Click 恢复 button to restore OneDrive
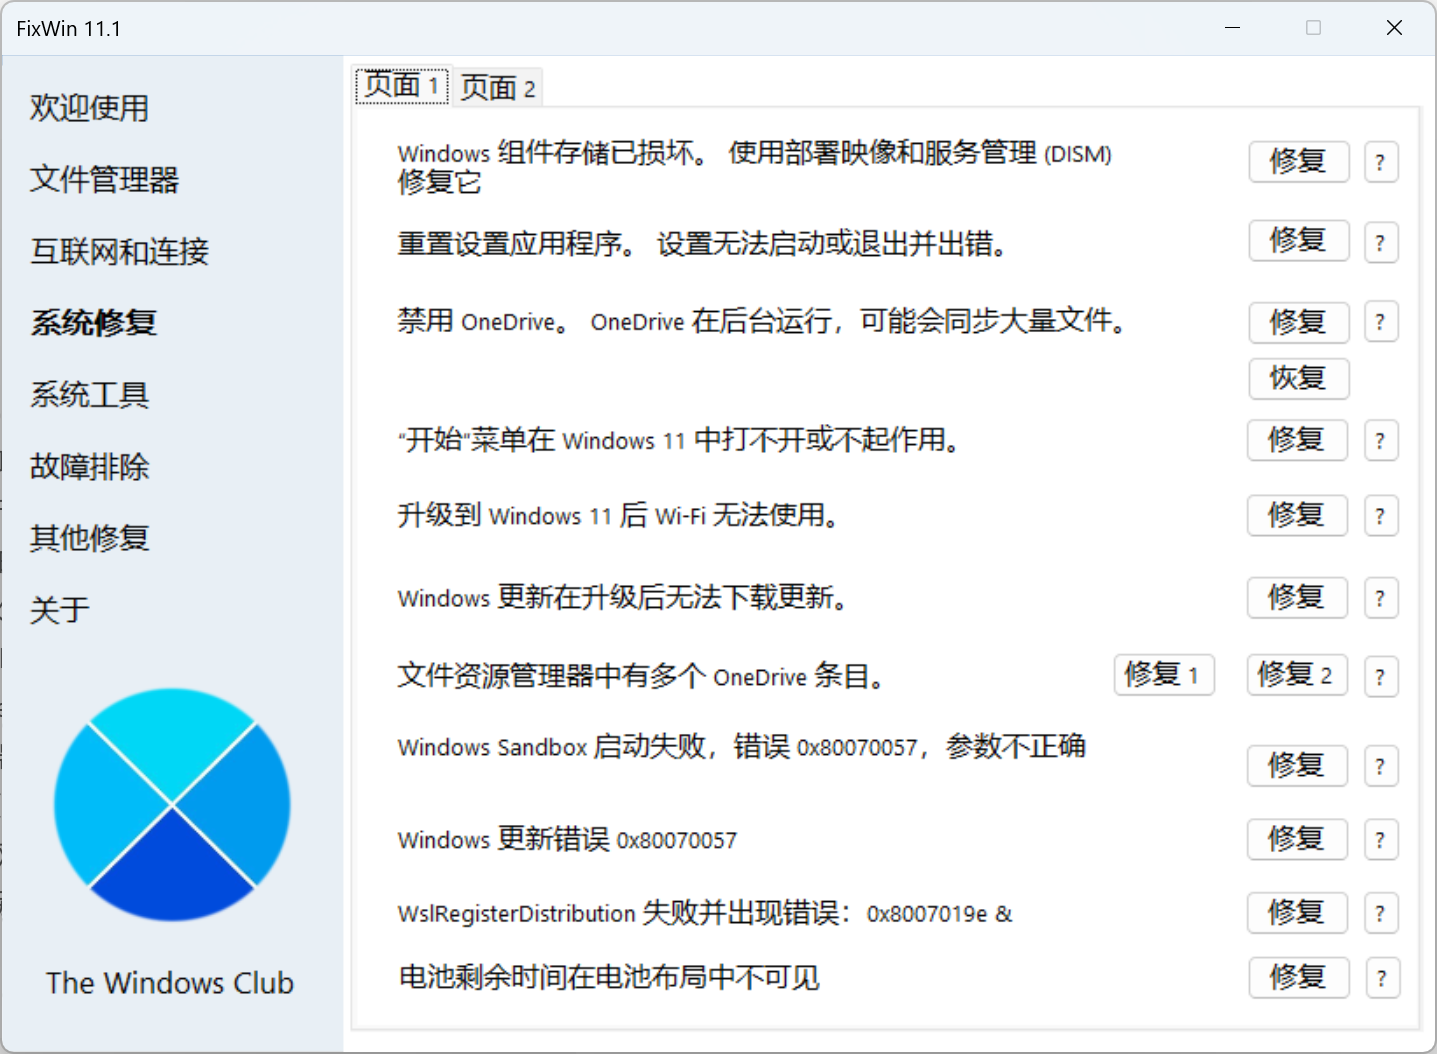 1299,378
